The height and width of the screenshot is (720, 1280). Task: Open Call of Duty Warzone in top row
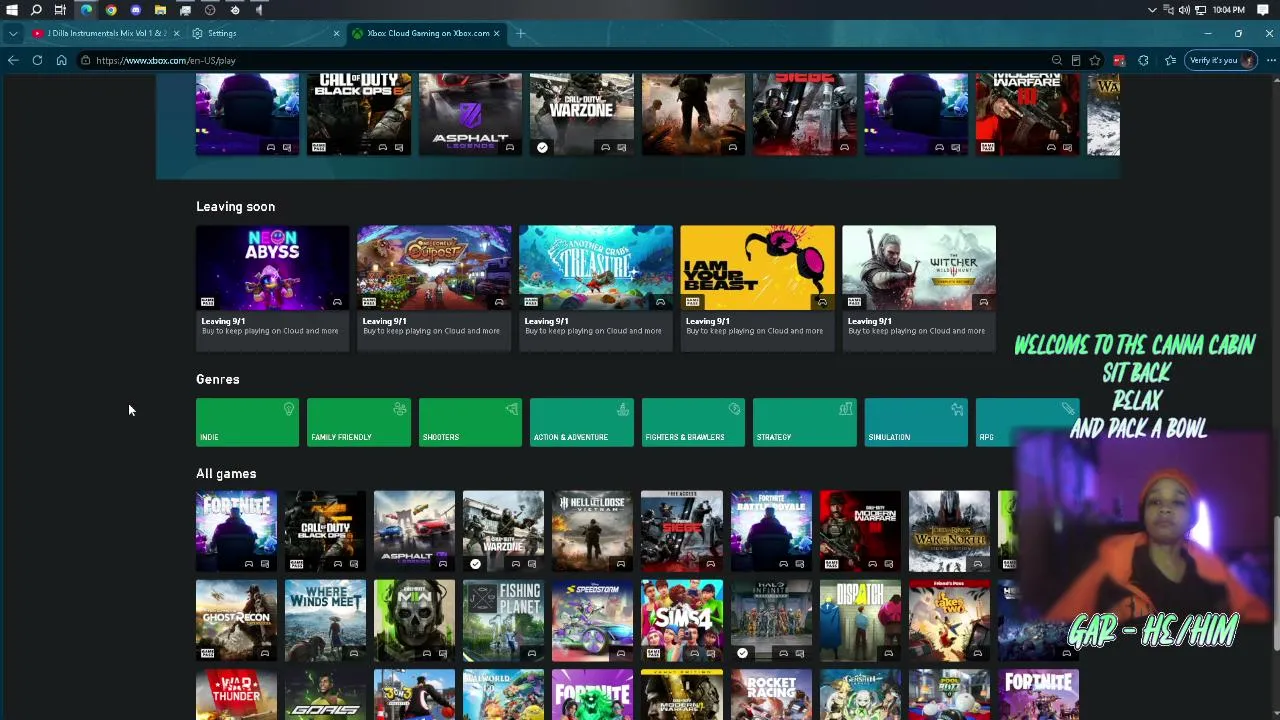[582, 114]
